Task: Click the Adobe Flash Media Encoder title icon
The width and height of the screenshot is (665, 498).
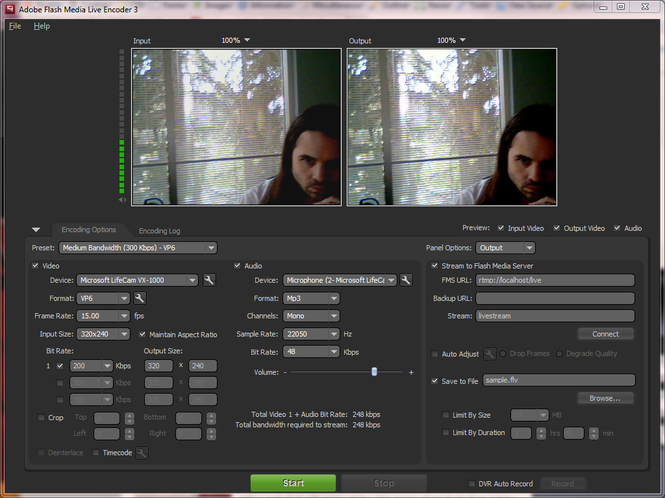Action: [x=9, y=9]
